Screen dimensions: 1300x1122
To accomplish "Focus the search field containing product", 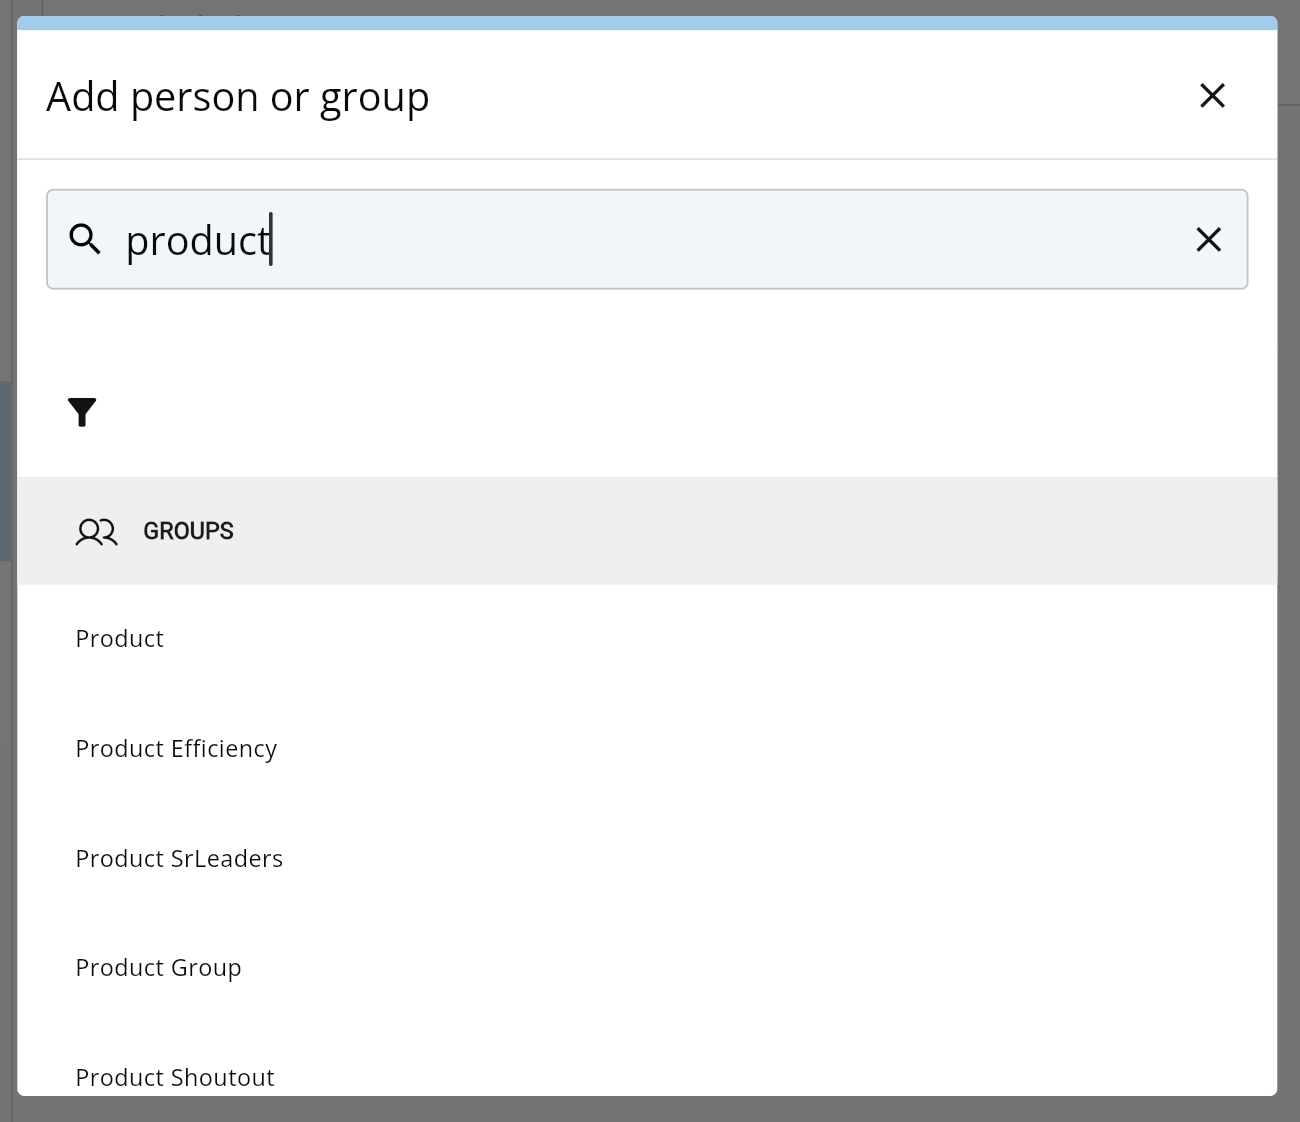I will (x=647, y=239).
